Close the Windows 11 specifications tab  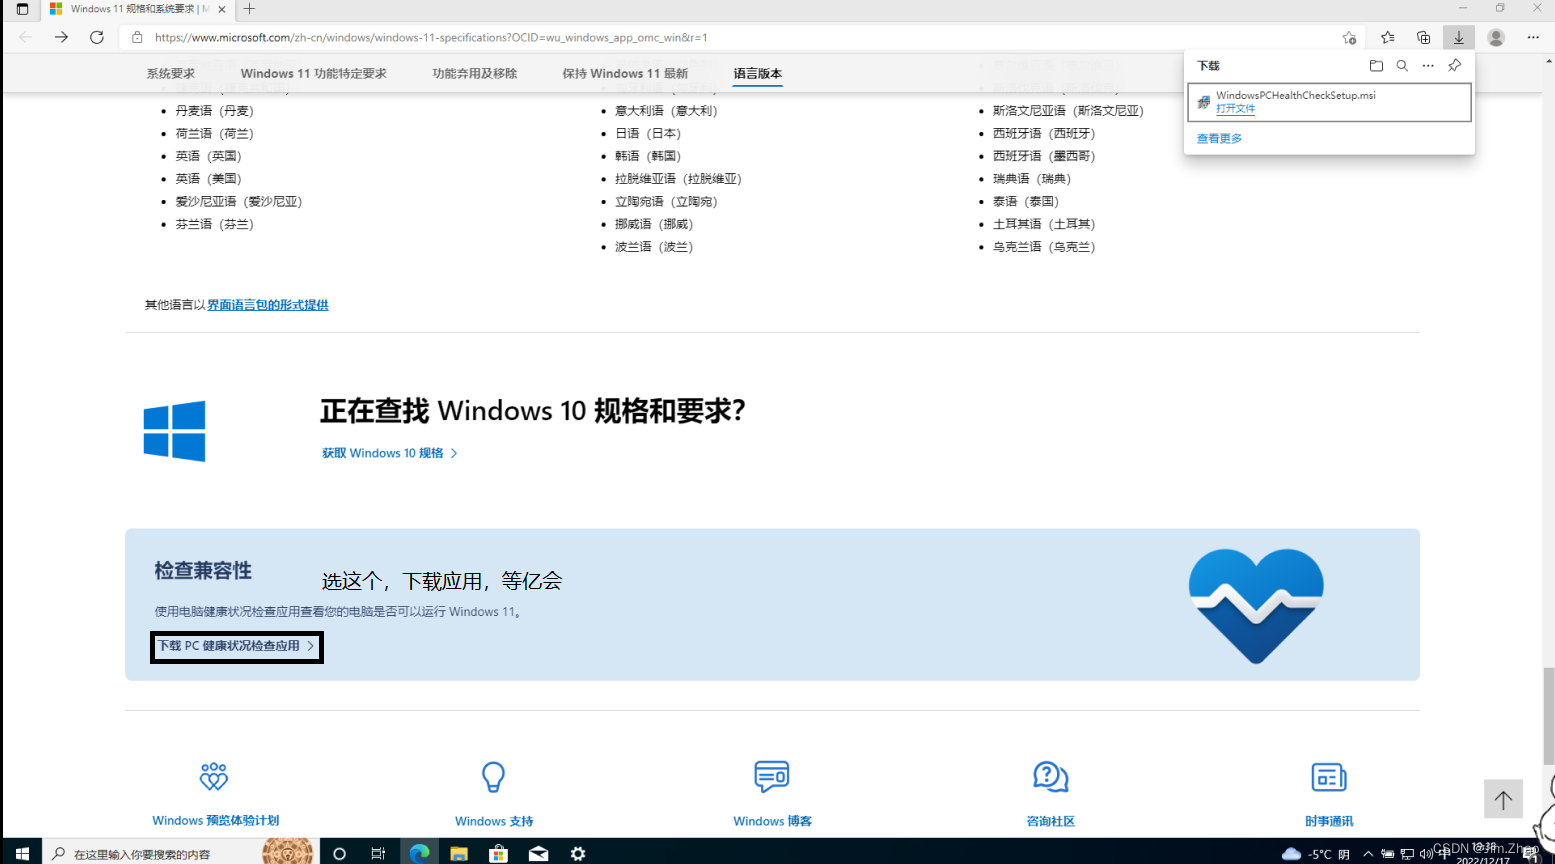coord(222,9)
